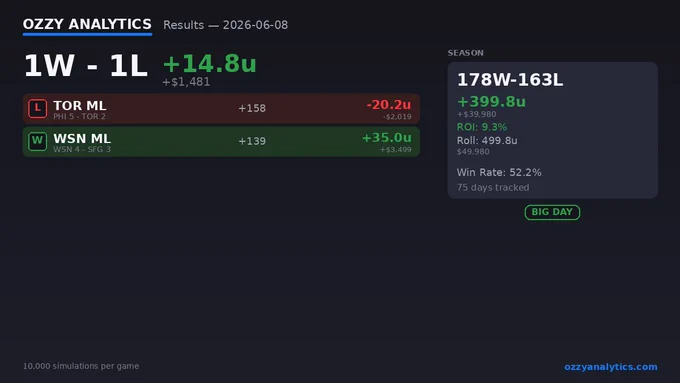Screen dimensions: 680x383
Task: Click the +14.8u daily profit figure
Action: click(x=209, y=64)
